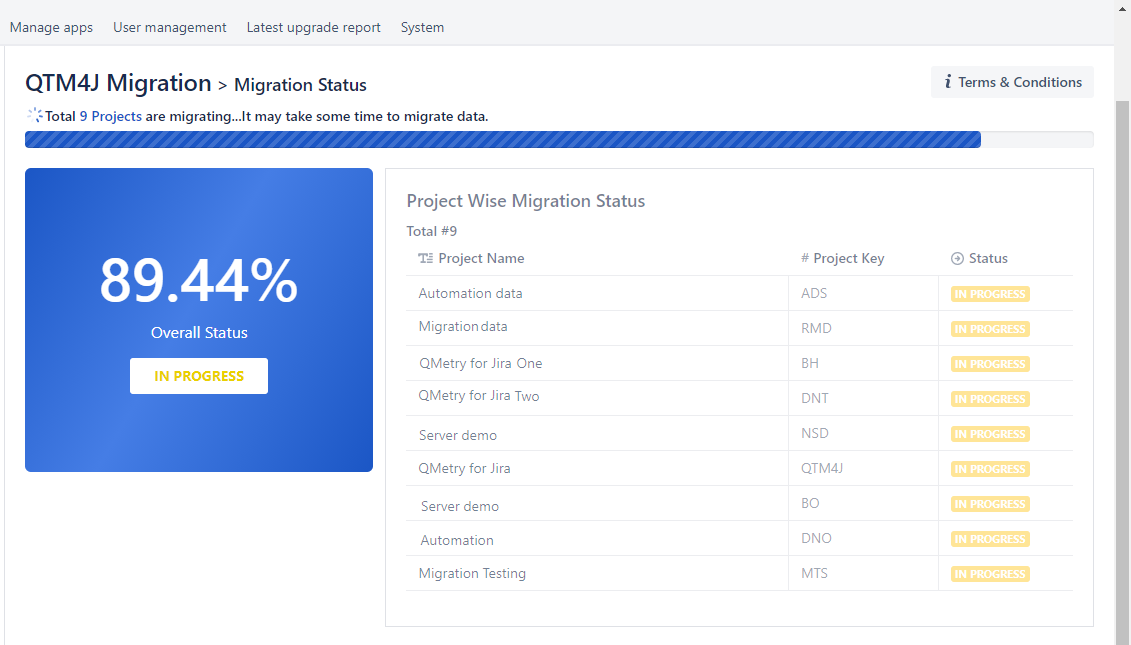Click the Total #9 count label
Screen dimensions: 1131x645
click(x=431, y=232)
